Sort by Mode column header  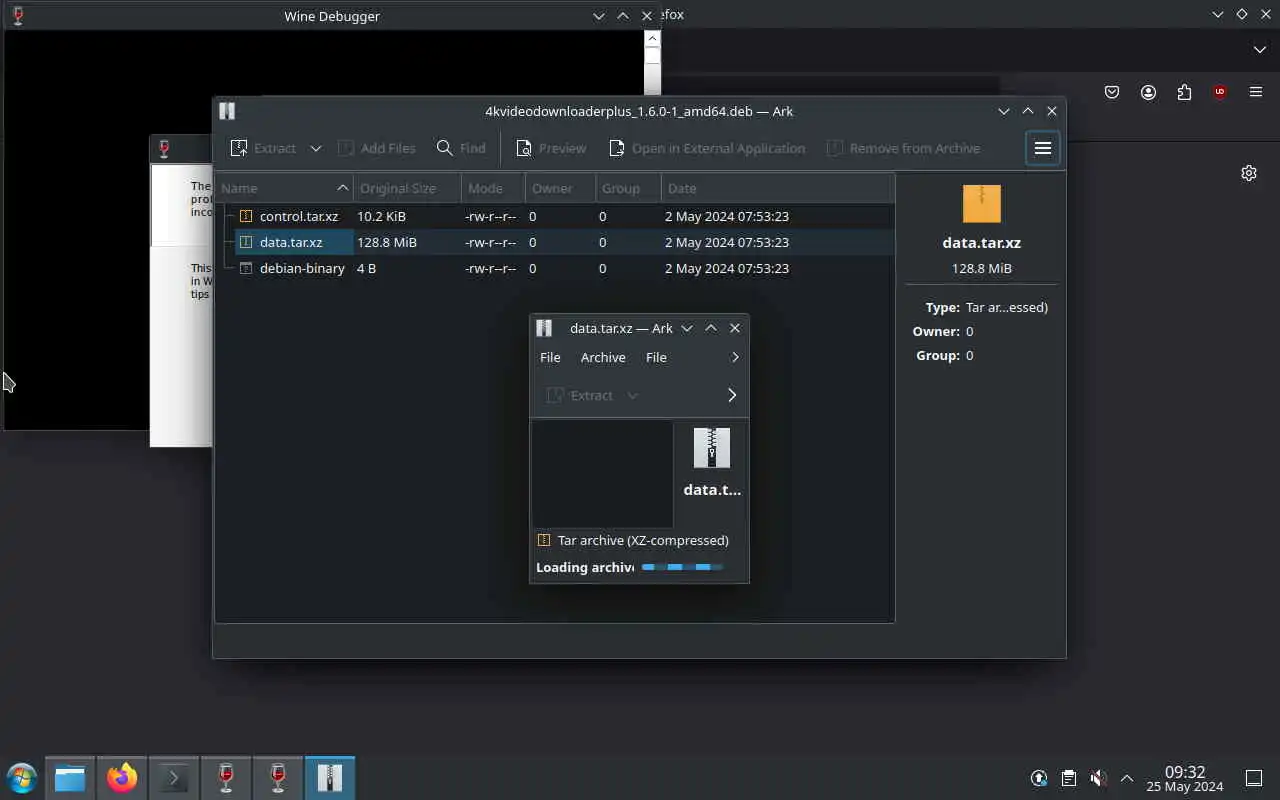tap(493, 188)
